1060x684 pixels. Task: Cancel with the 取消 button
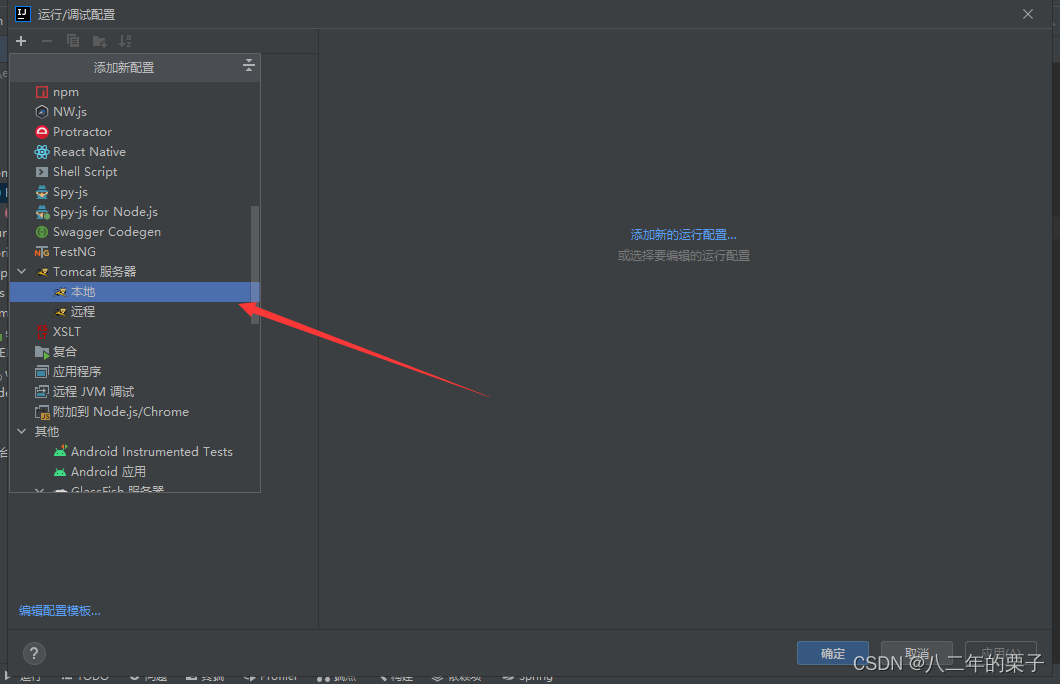(917, 653)
